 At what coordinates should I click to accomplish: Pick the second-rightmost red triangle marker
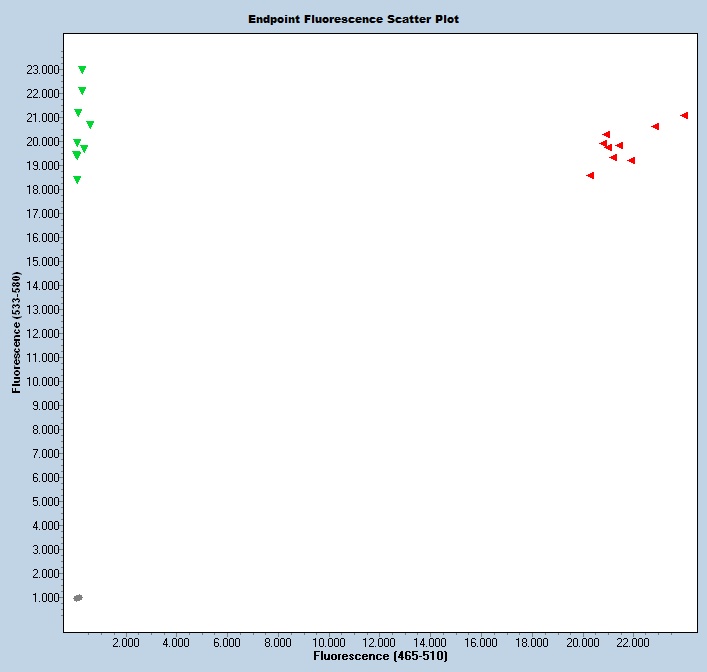pos(655,126)
